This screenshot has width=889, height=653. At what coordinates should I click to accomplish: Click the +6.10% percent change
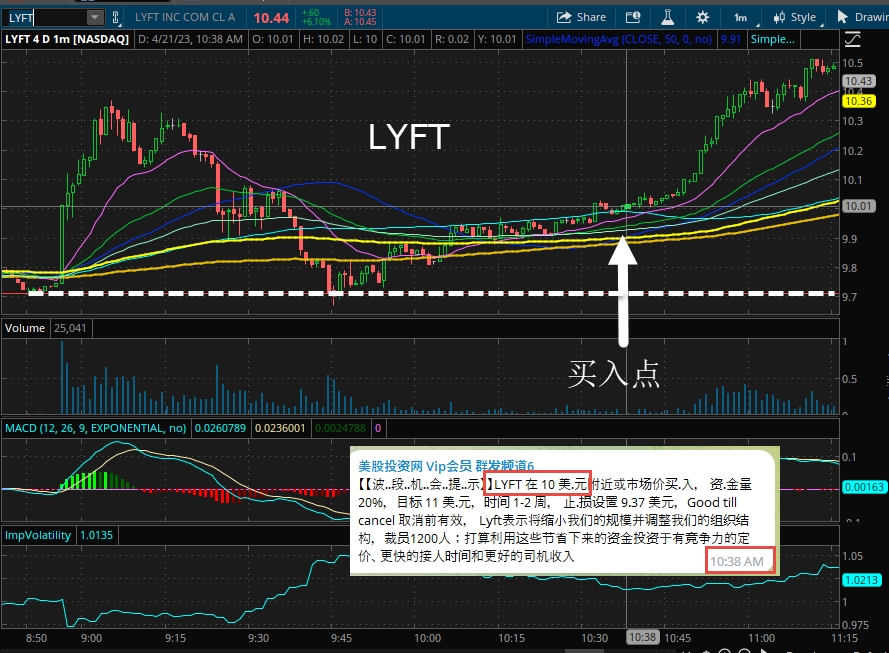316,22
